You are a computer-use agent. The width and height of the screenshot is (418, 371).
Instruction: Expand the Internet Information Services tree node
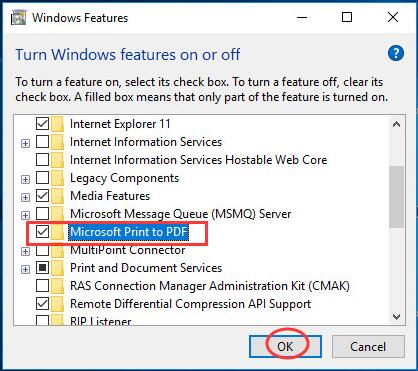25,143
